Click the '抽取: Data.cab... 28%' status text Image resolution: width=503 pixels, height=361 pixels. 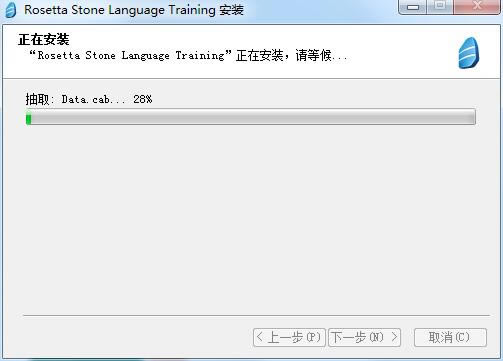(89, 99)
